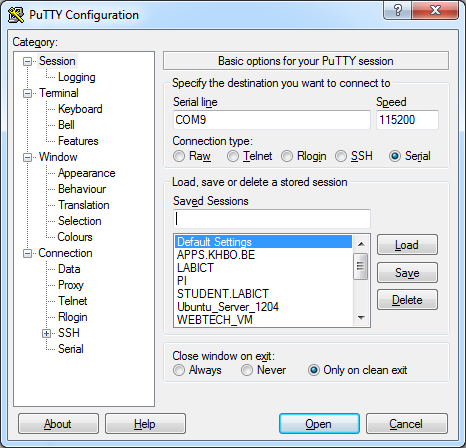Open the Appearance category
The image size is (466, 448).
tap(86, 173)
